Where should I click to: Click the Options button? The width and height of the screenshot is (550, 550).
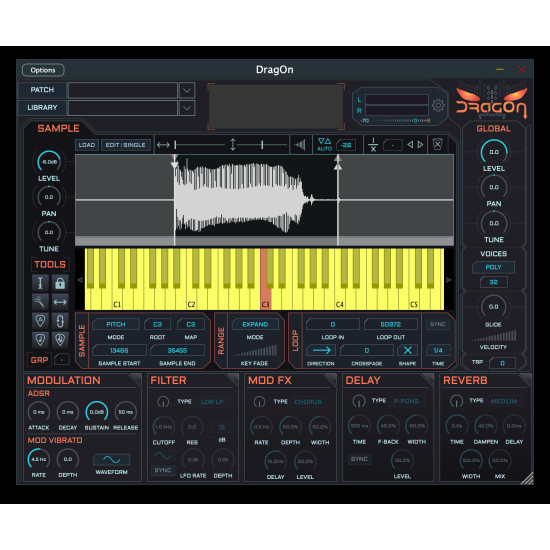point(43,70)
